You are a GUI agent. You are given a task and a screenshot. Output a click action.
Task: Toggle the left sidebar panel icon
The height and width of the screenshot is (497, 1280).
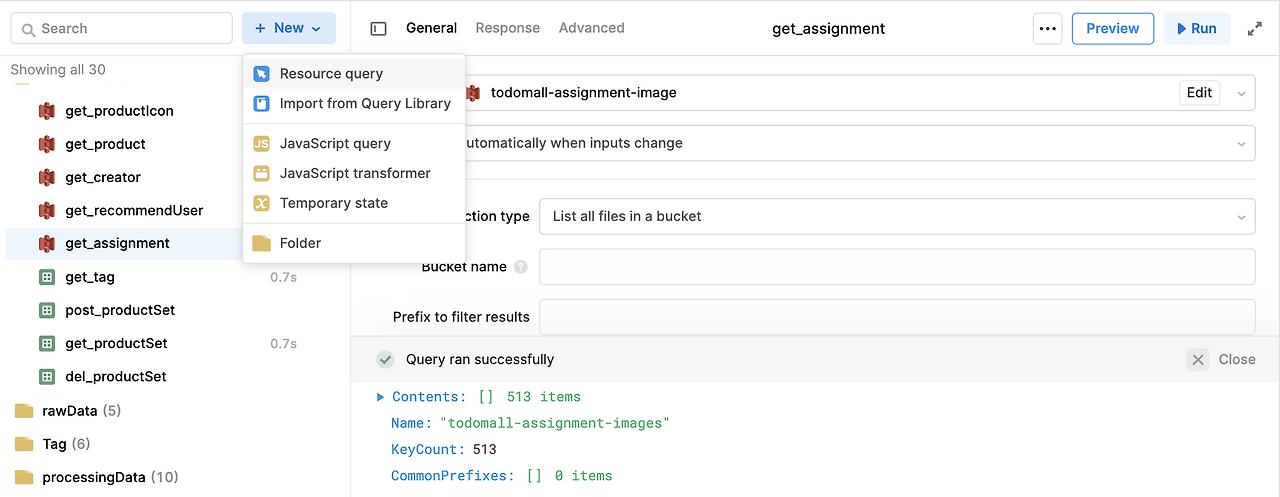[x=378, y=29]
